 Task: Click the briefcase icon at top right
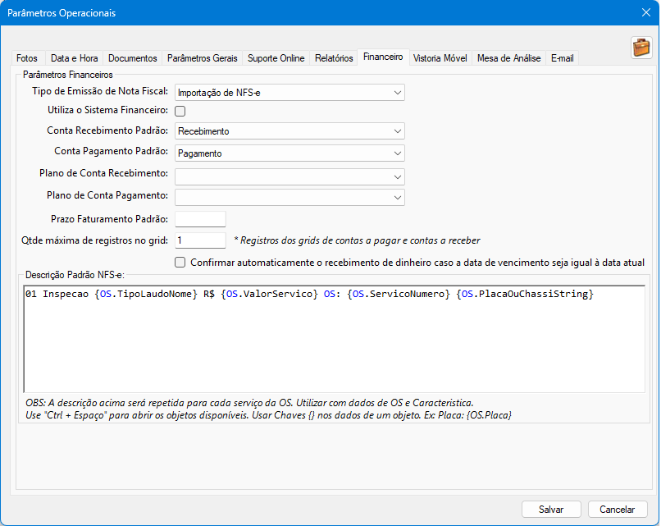coord(641,47)
